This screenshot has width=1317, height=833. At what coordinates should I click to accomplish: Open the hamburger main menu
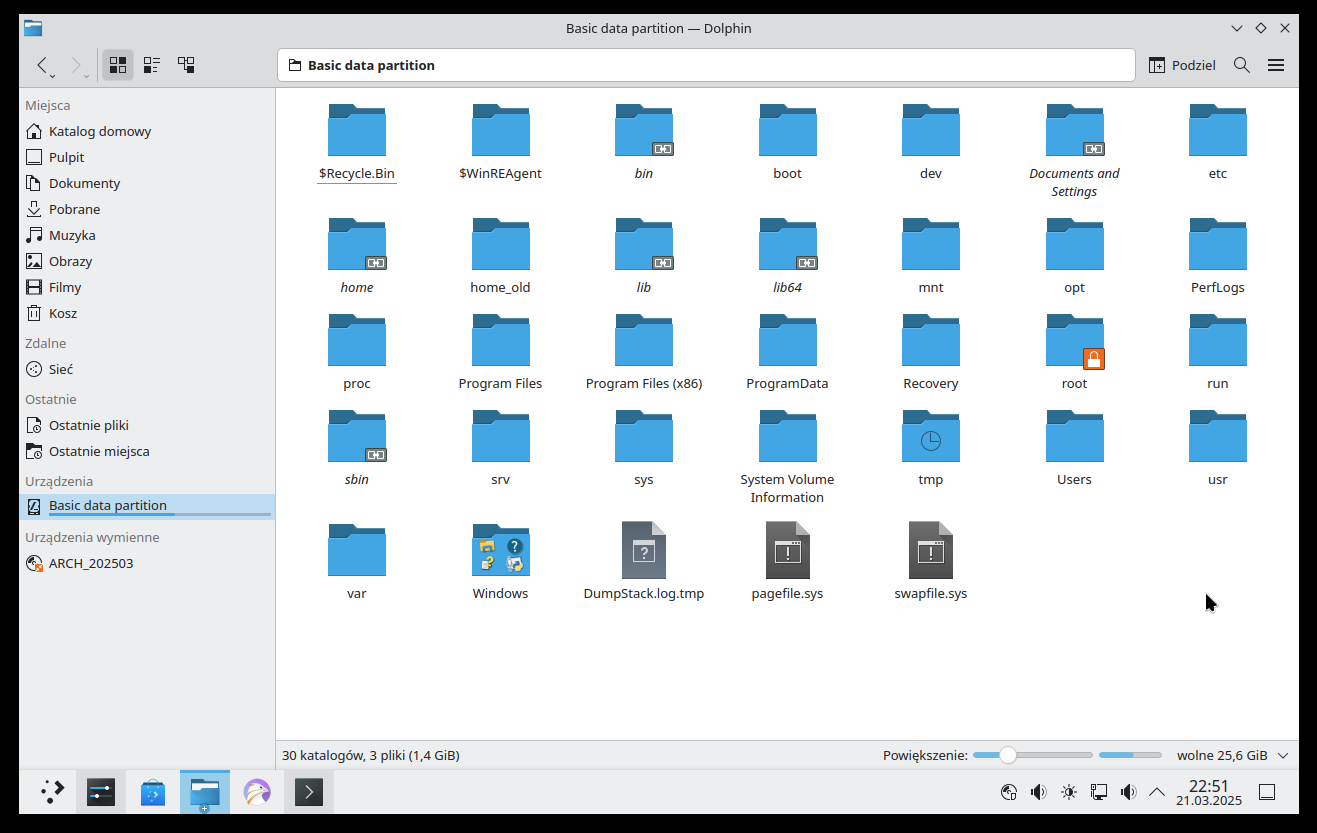pos(1276,65)
